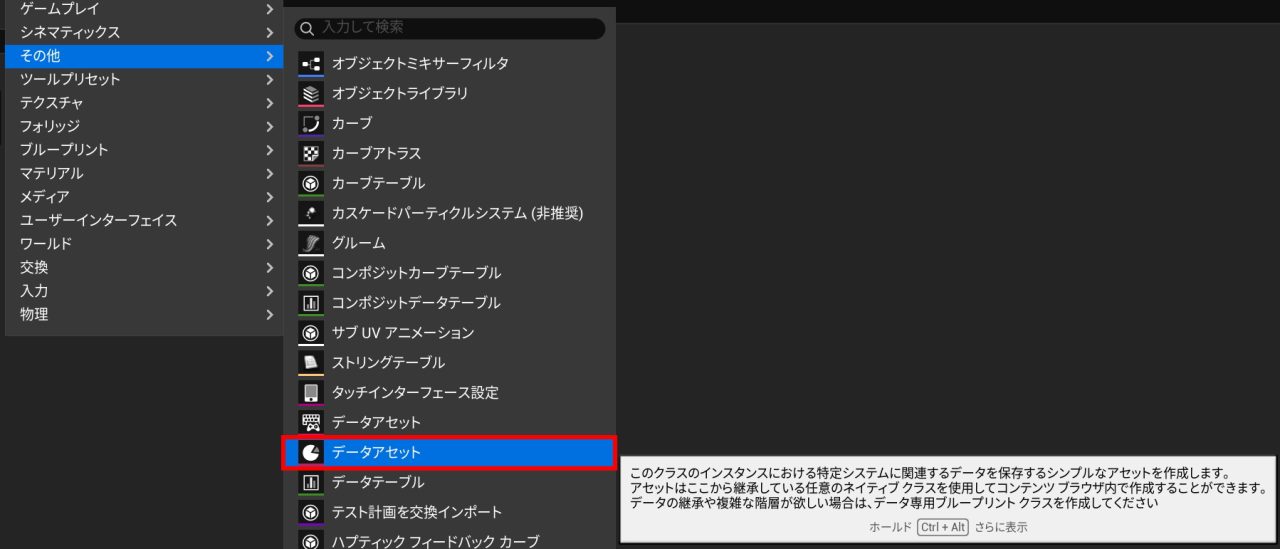Open the ユーザーインターフェイス menu category
1280x549 pixels.
pos(98,220)
